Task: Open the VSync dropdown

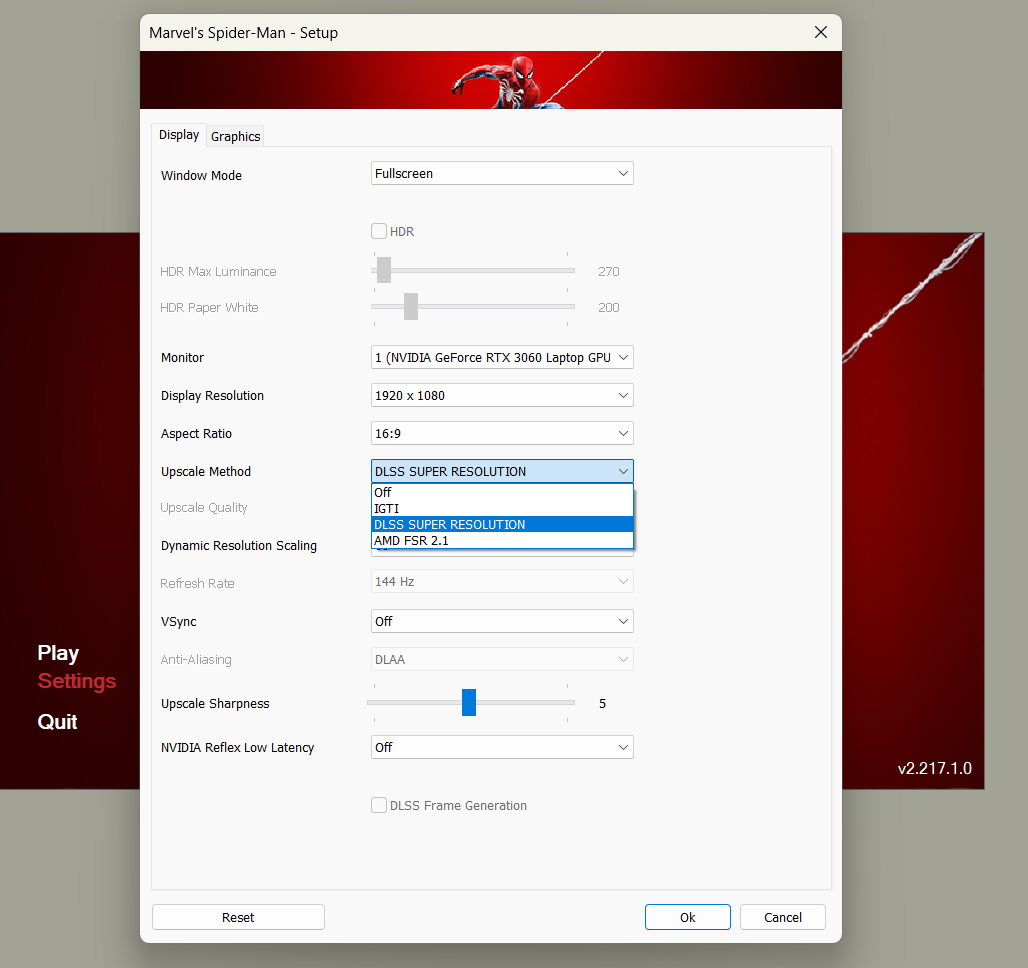Action: pos(502,621)
